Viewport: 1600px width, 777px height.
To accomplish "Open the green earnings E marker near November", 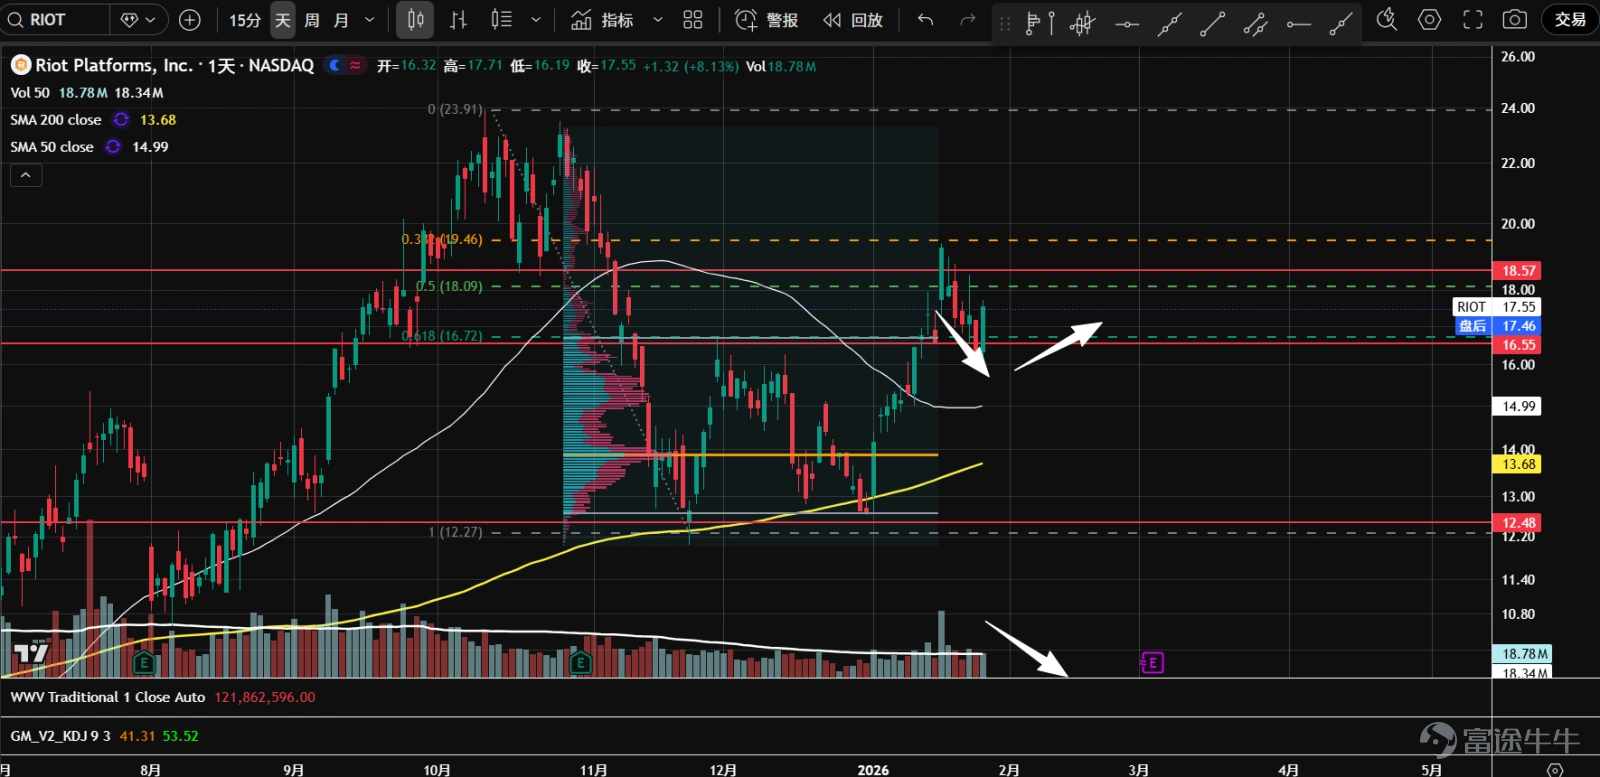I will click(580, 662).
